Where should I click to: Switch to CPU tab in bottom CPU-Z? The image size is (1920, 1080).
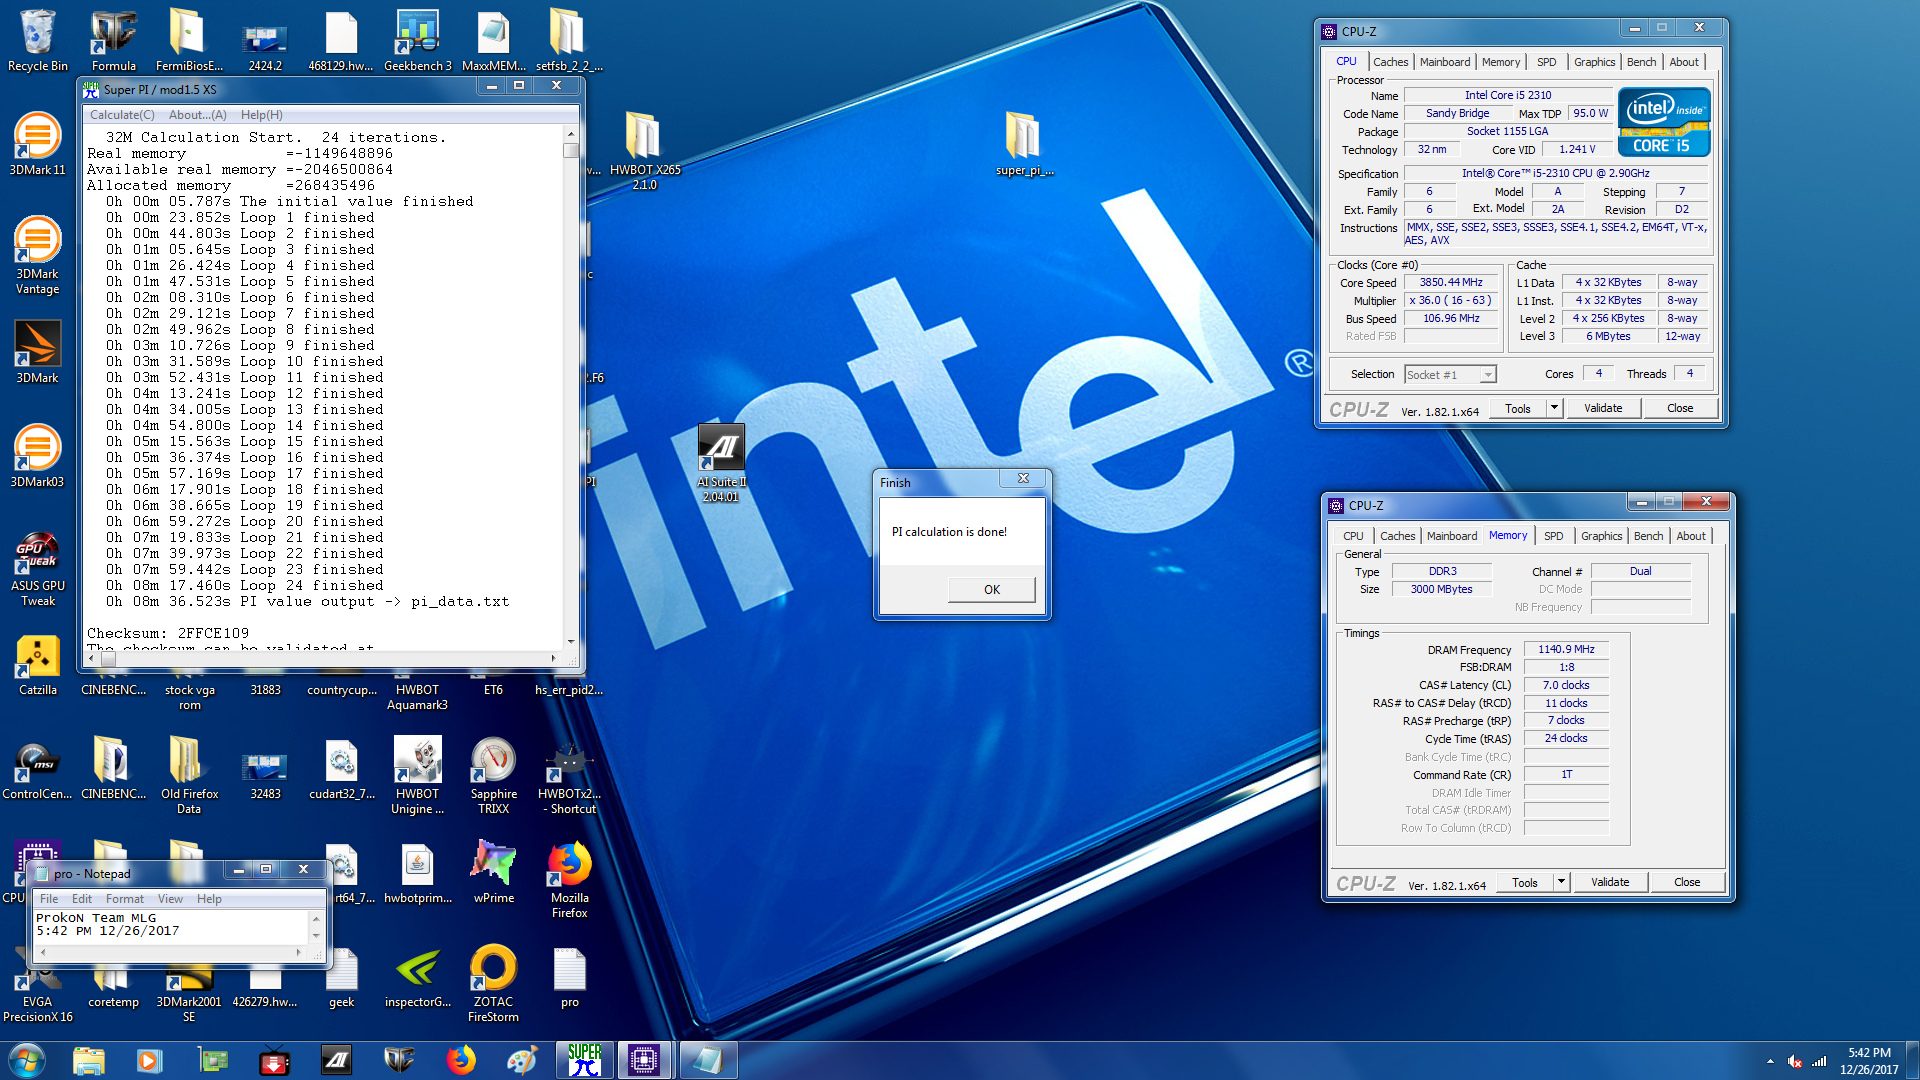(1353, 536)
